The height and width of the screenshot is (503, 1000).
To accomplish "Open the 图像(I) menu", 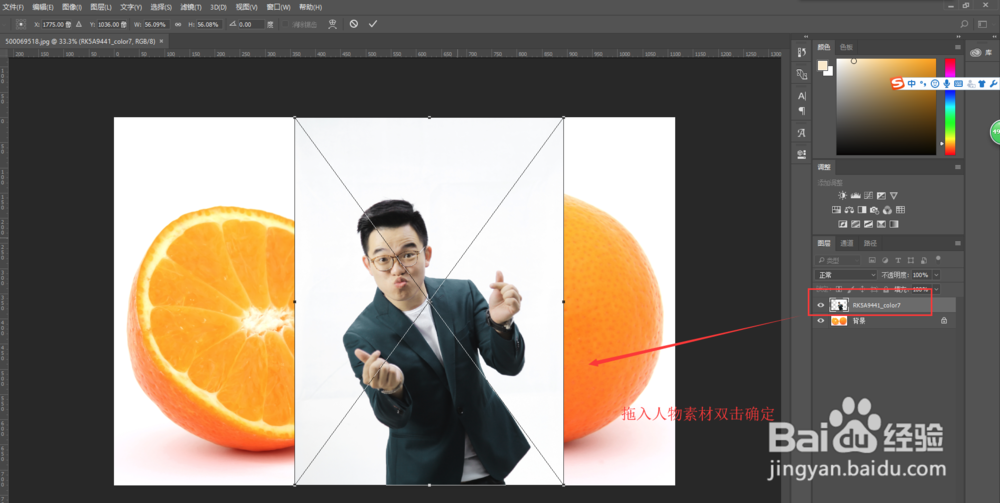I will 72,7.
